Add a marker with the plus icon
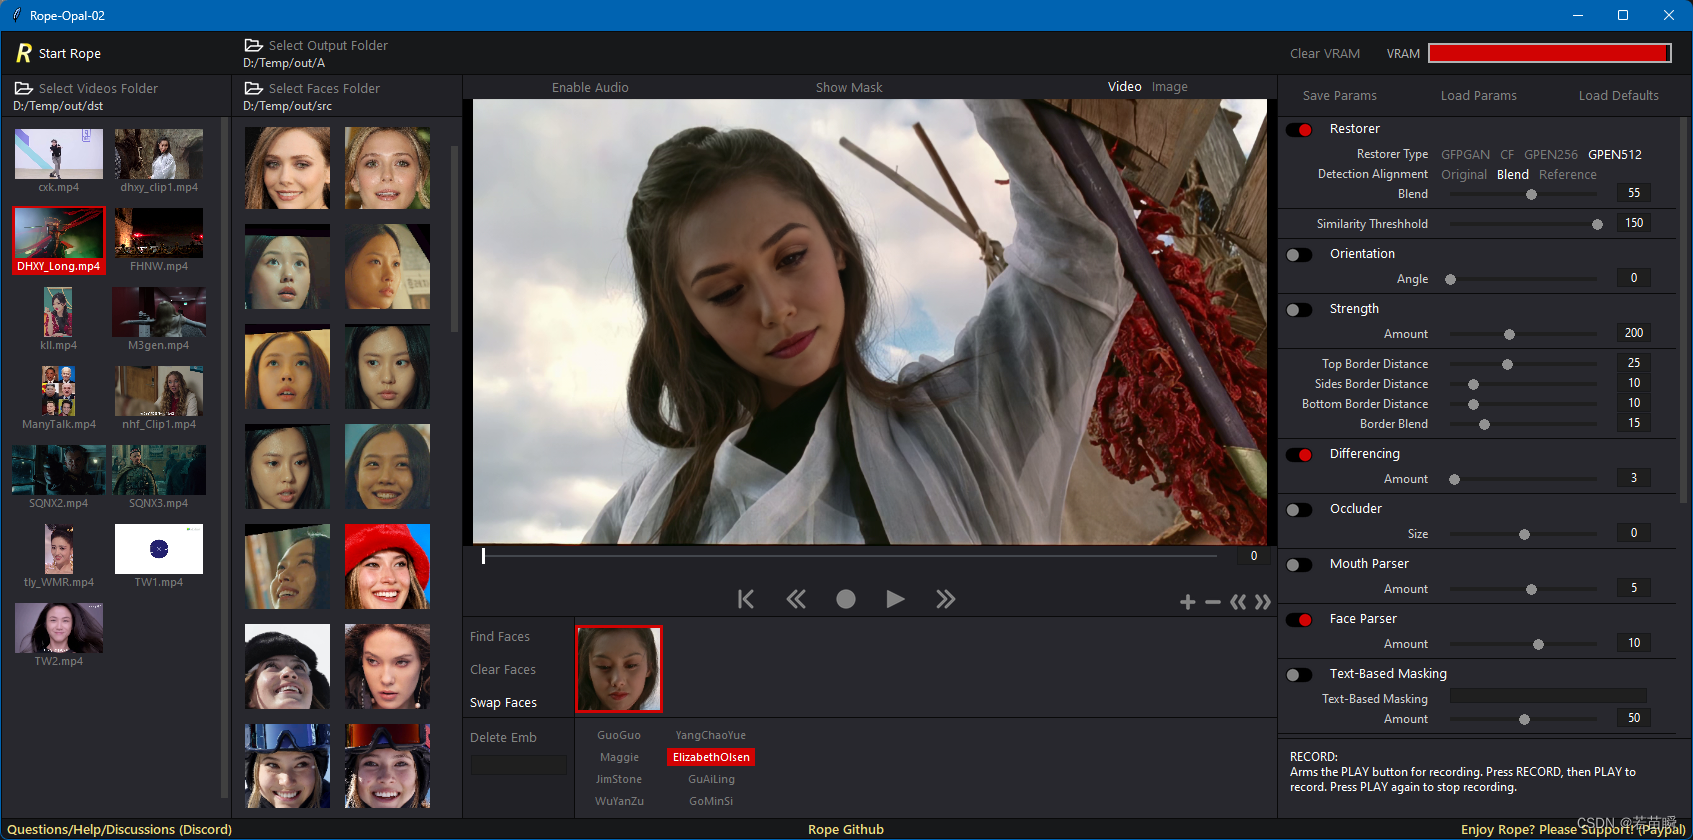The width and height of the screenshot is (1693, 840). point(1188,602)
